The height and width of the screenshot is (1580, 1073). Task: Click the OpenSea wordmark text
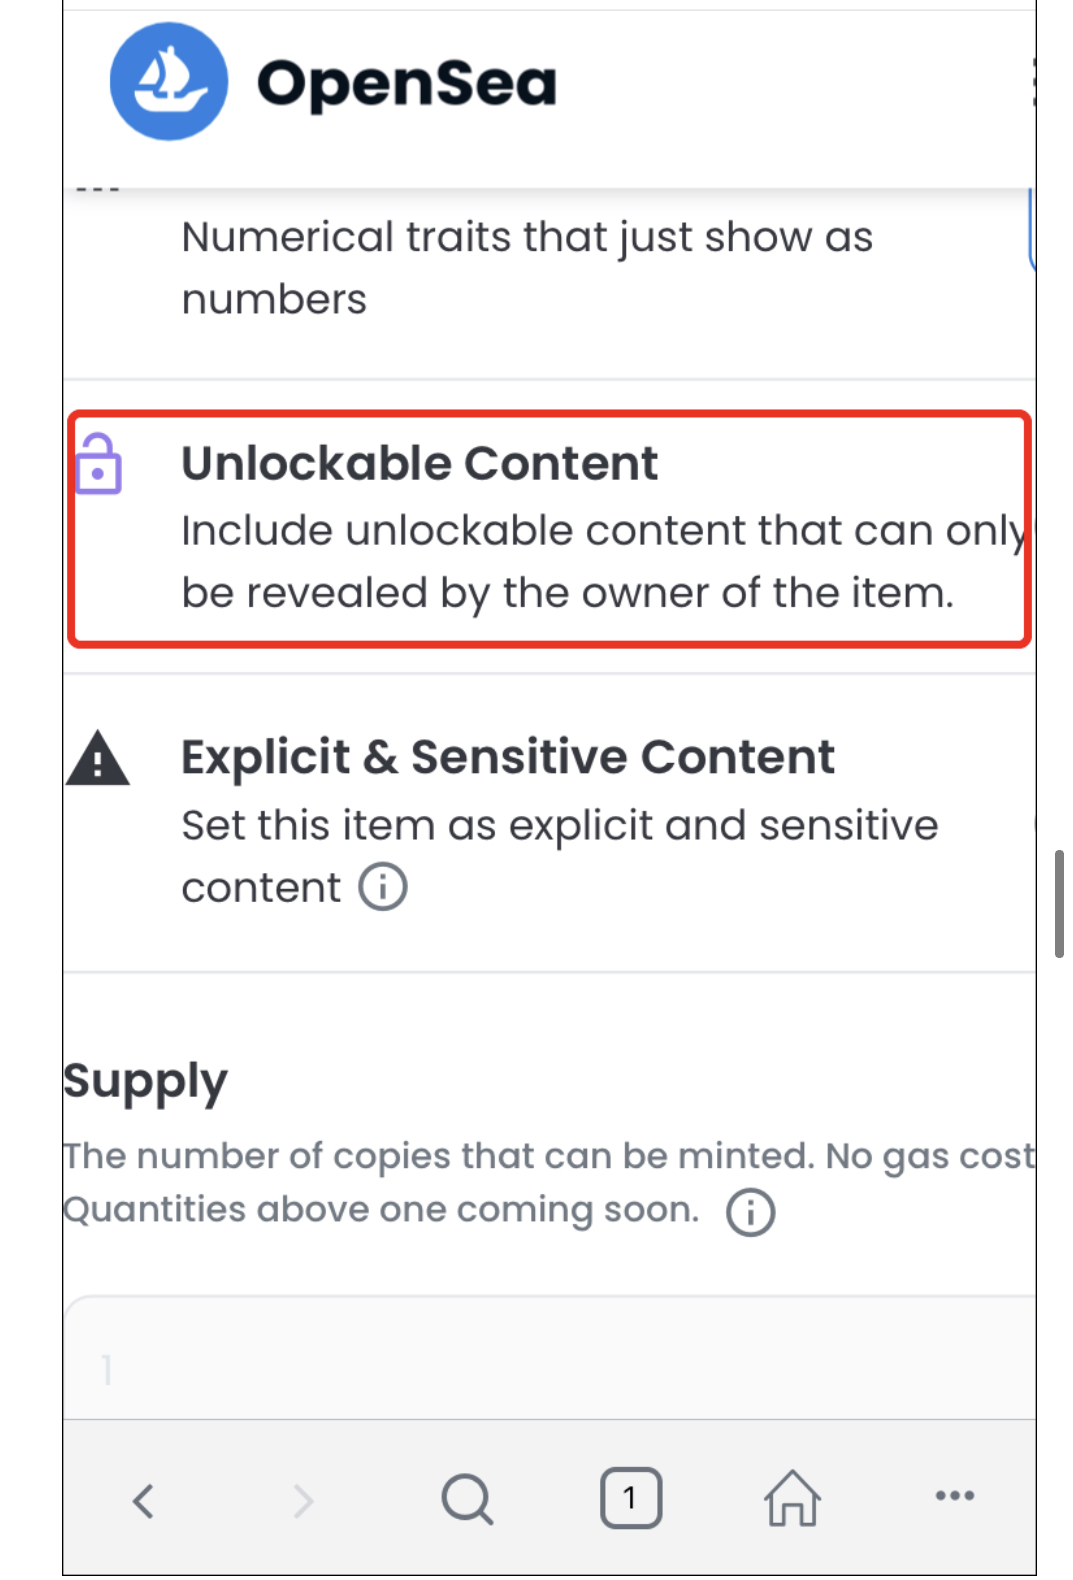[406, 83]
